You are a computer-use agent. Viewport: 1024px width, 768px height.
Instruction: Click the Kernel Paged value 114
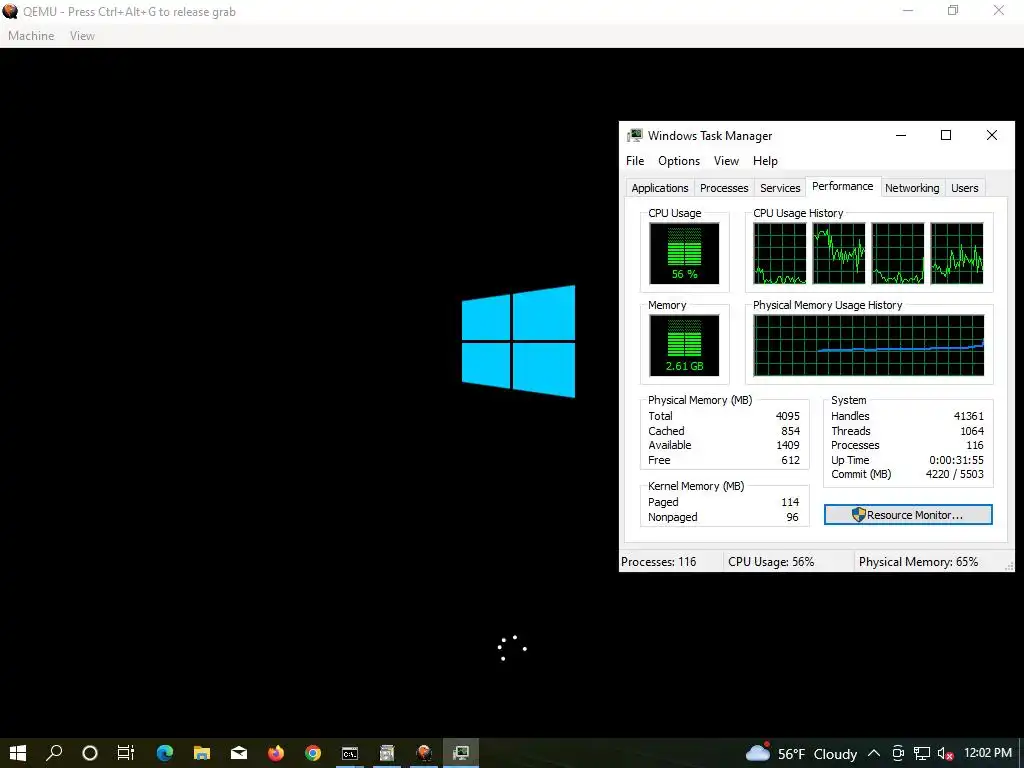(790, 502)
